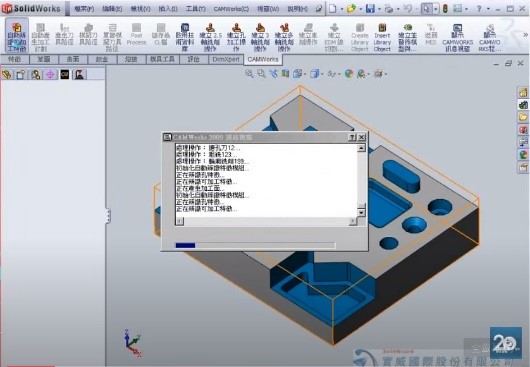Click the Save icon in the top toolbar
Image resolution: width=530 pixels, height=367 pixels.
tap(370, 9)
